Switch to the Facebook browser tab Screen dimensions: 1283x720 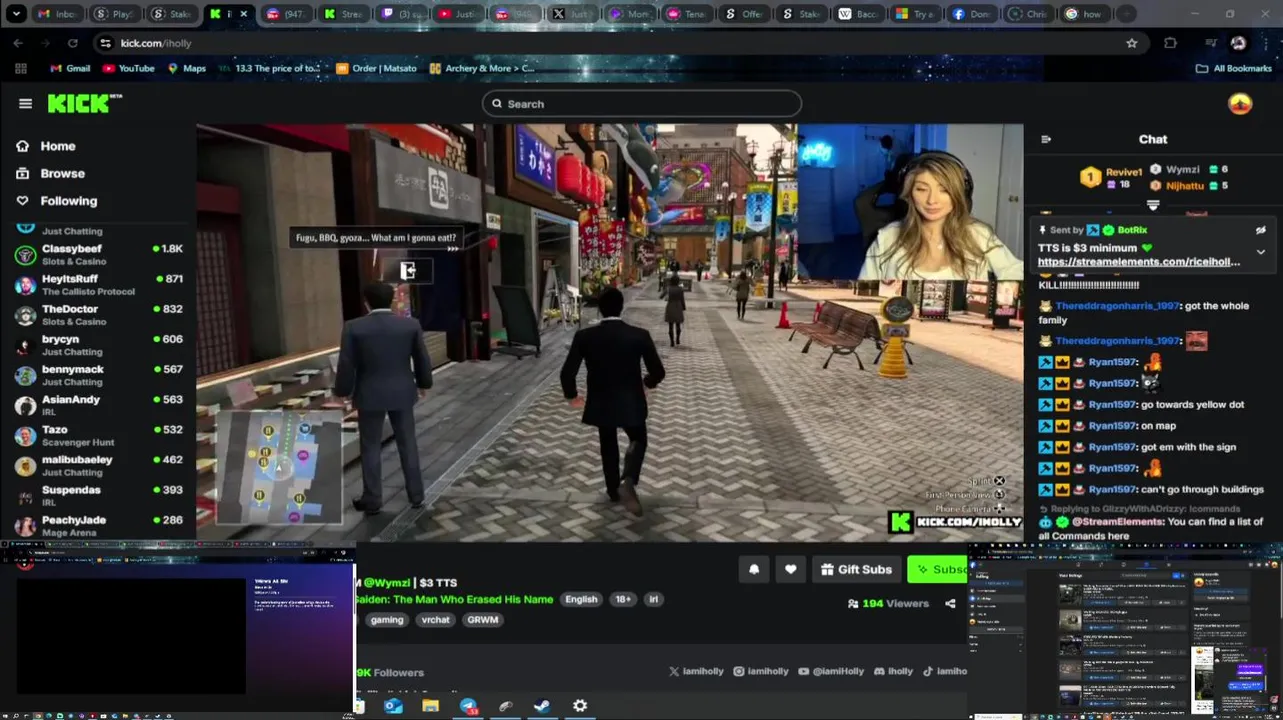(971, 14)
